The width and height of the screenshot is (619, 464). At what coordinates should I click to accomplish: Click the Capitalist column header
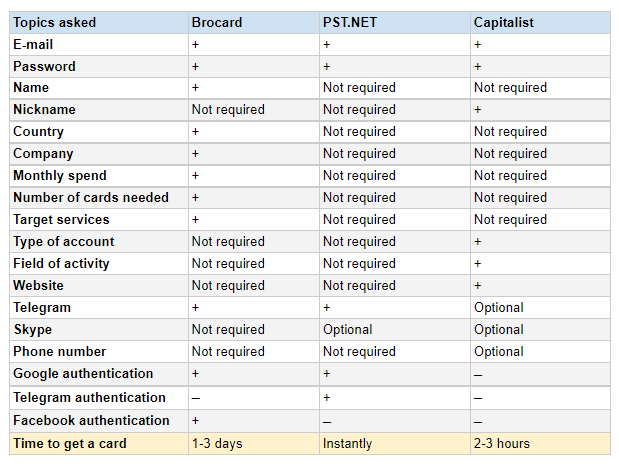point(502,22)
